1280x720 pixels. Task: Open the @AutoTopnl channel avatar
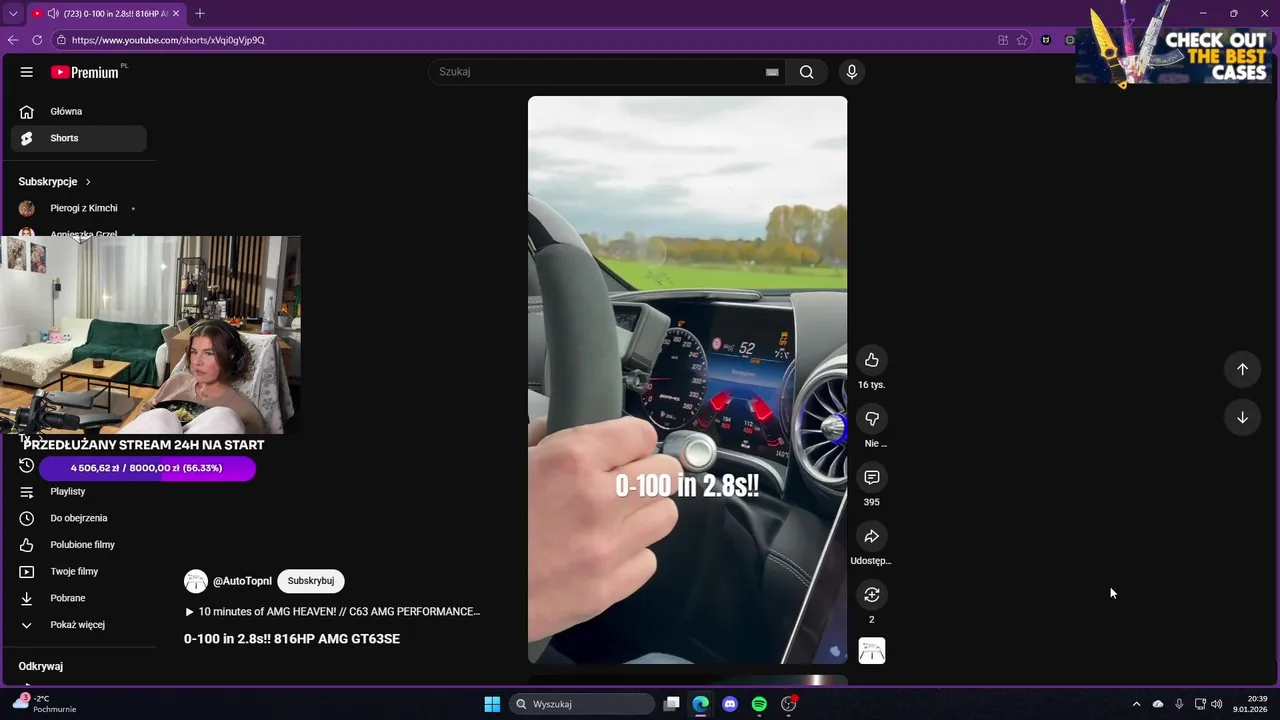click(196, 581)
